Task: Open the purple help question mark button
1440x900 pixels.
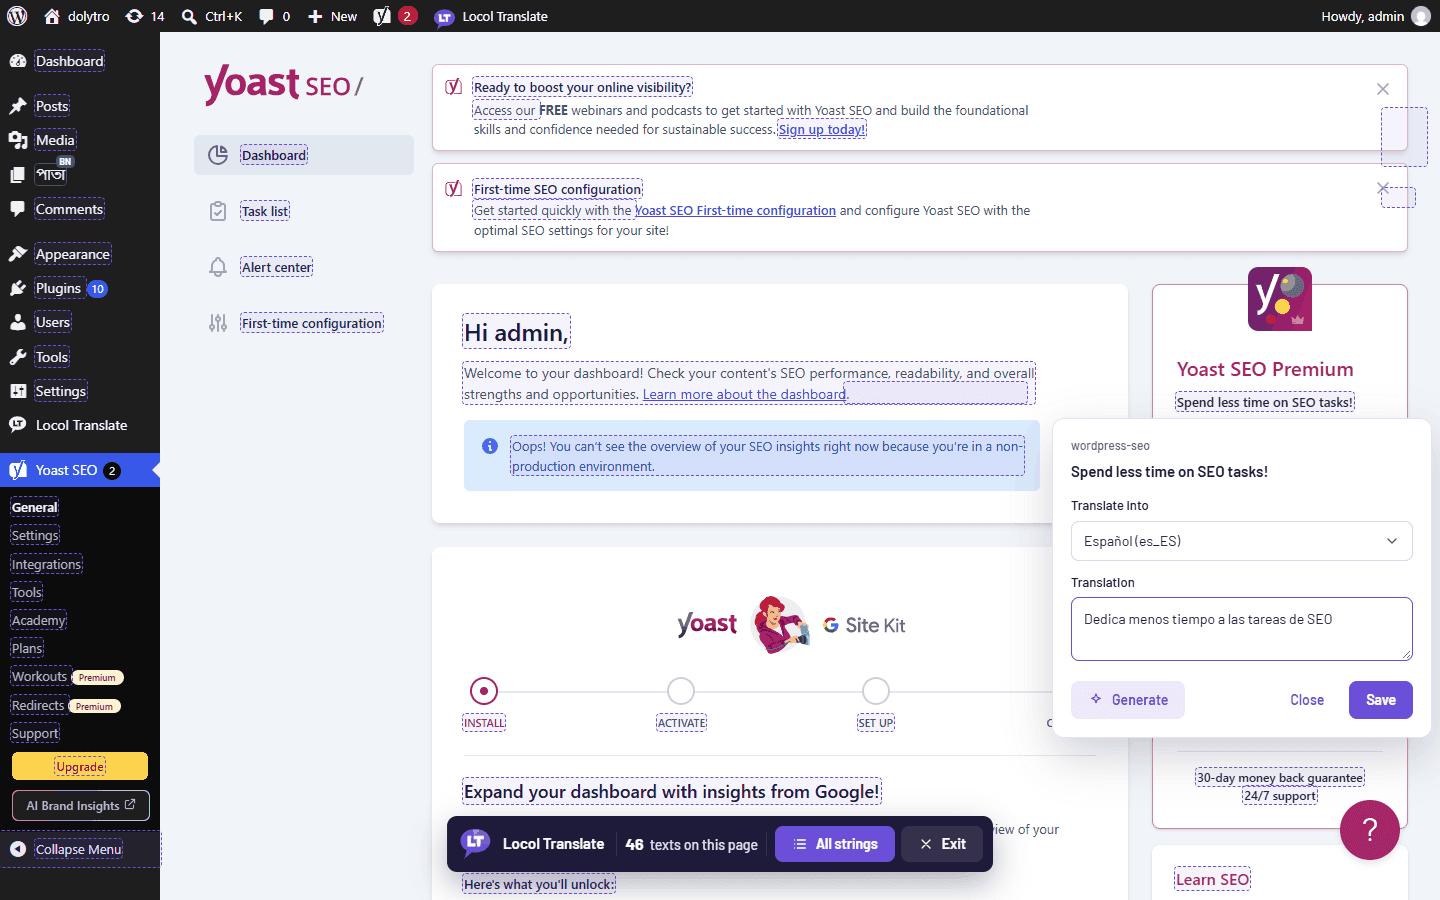Action: click(x=1370, y=830)
